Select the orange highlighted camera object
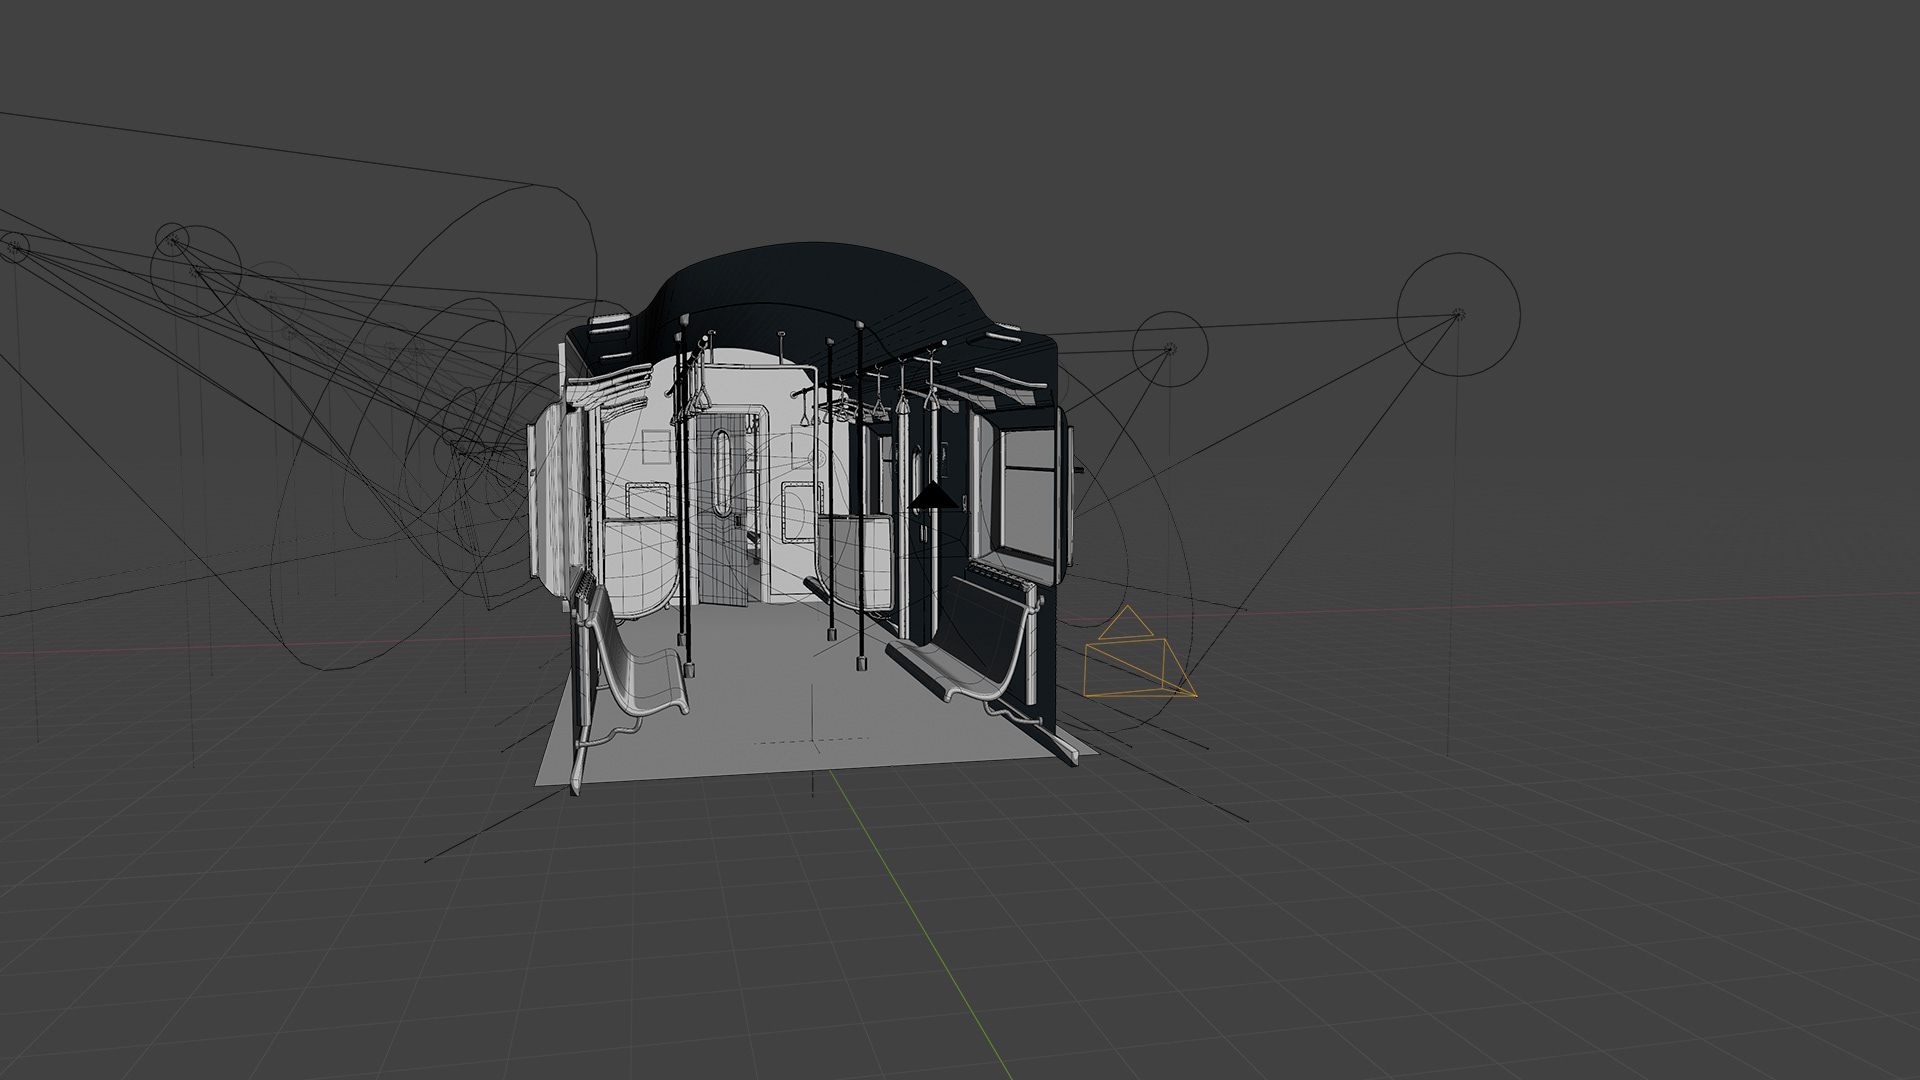 pos(1140,652)
